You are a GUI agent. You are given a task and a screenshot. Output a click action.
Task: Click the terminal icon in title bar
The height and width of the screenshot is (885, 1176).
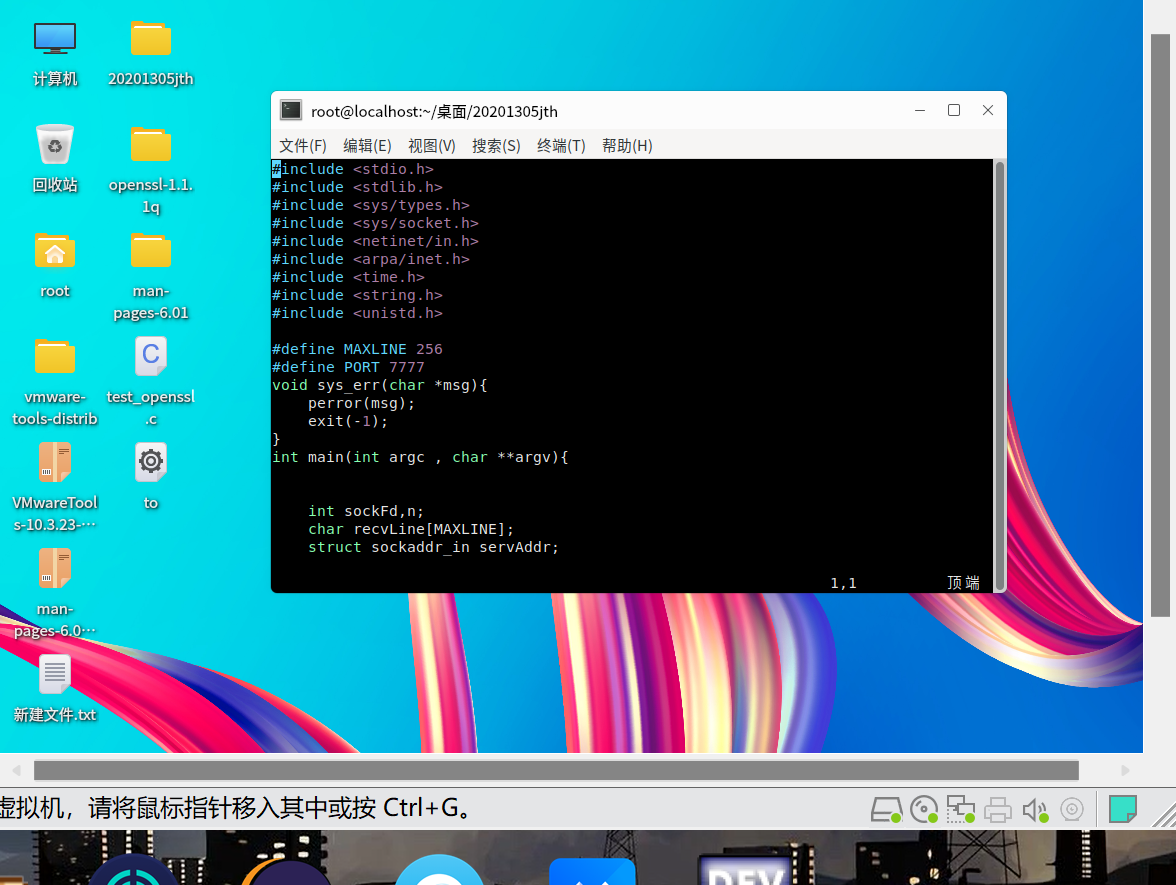pyautogui.click(x=291, y=111)
